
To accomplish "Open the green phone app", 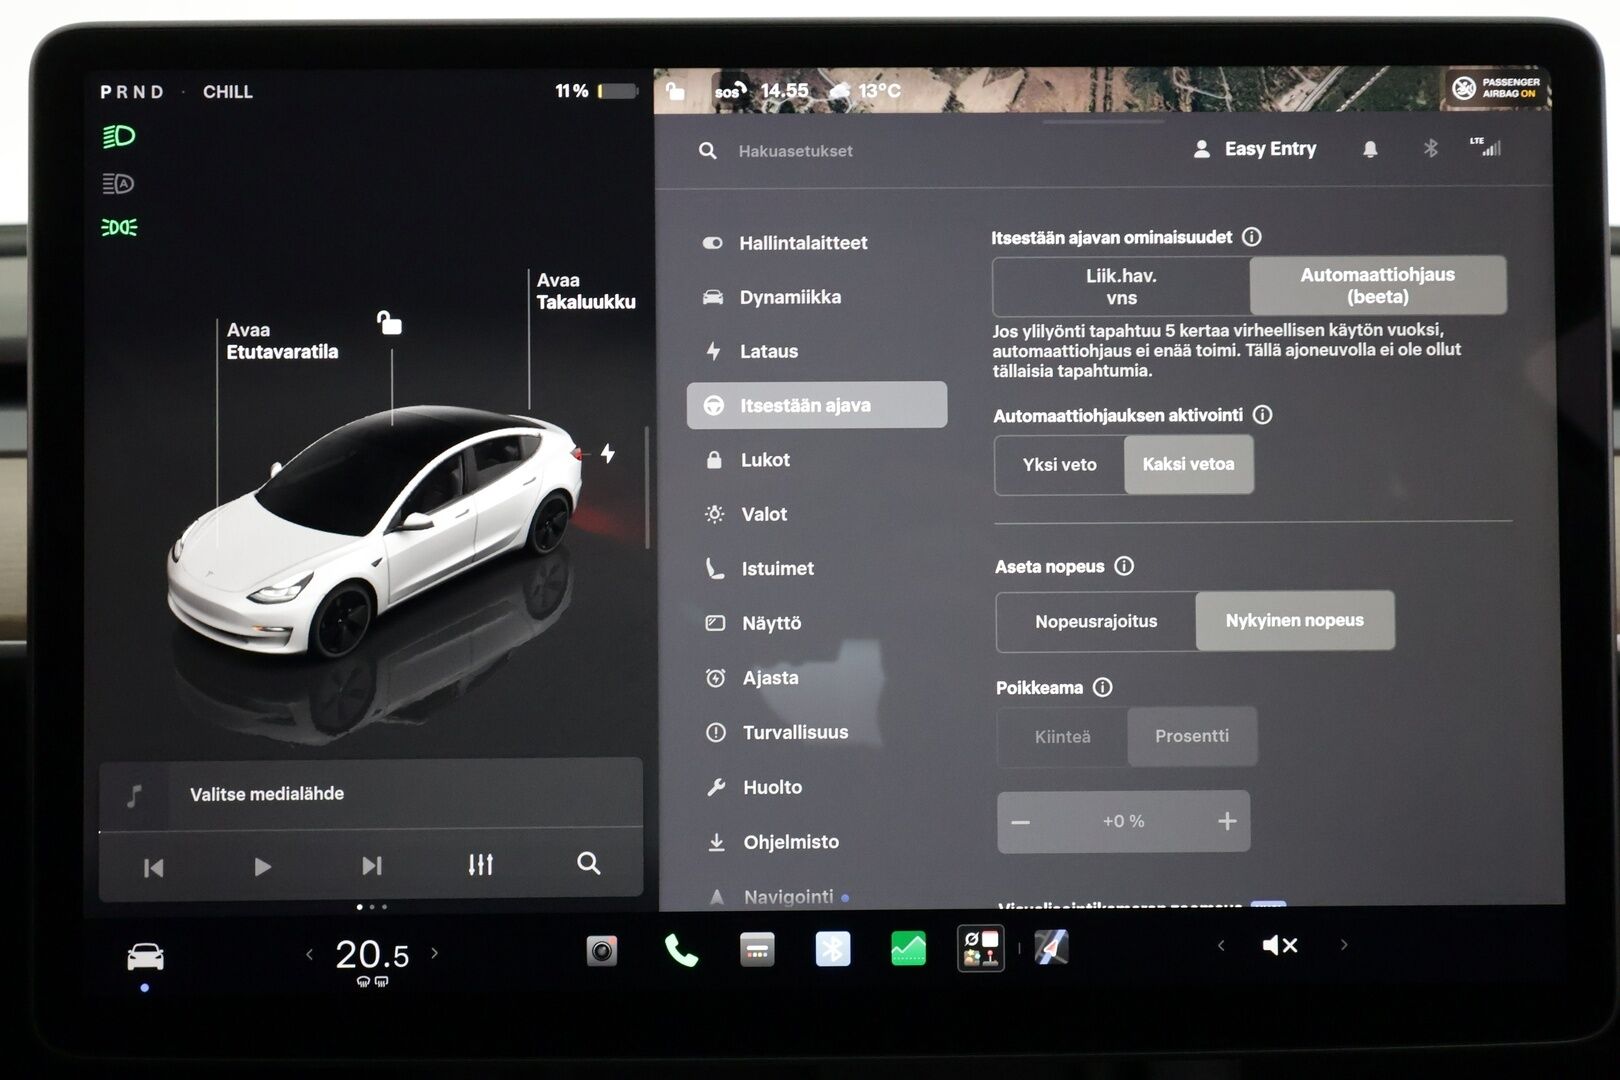I will [681, 950].
